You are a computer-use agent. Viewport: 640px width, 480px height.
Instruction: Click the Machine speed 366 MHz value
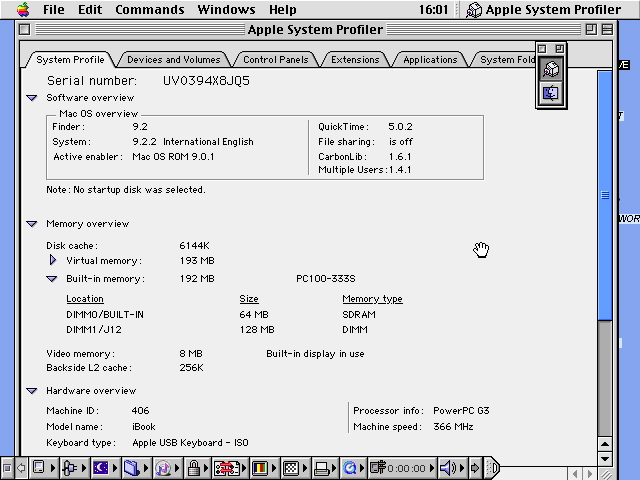tap(453, 427)
